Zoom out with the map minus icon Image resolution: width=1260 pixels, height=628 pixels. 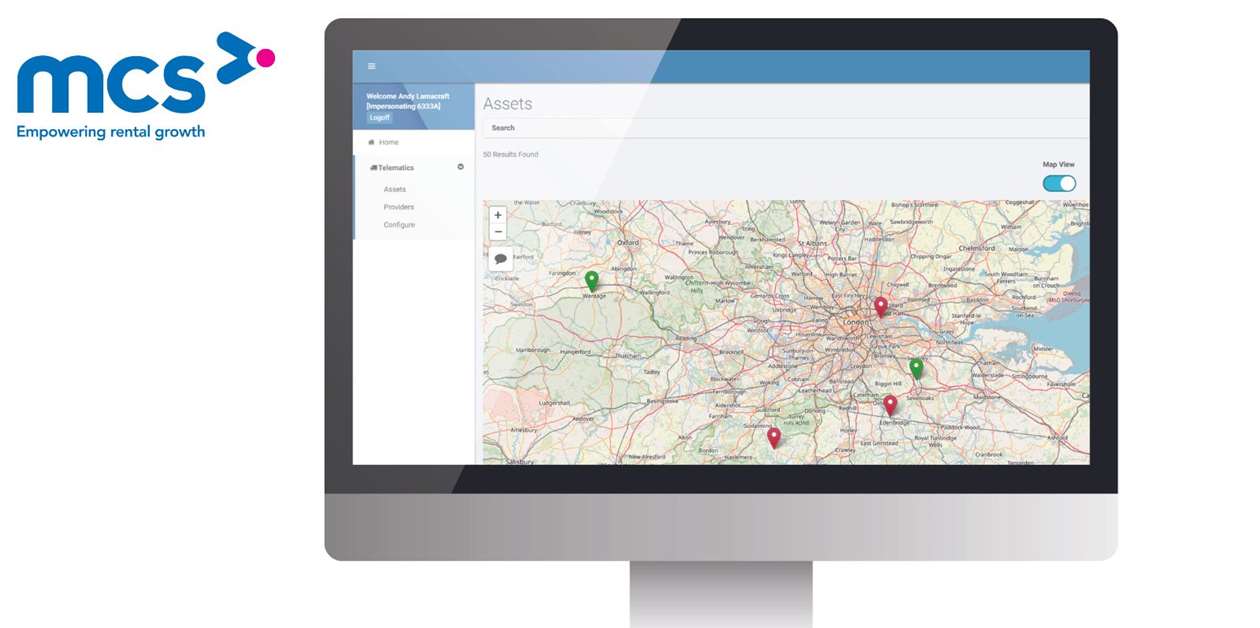[x=498, y=231]
